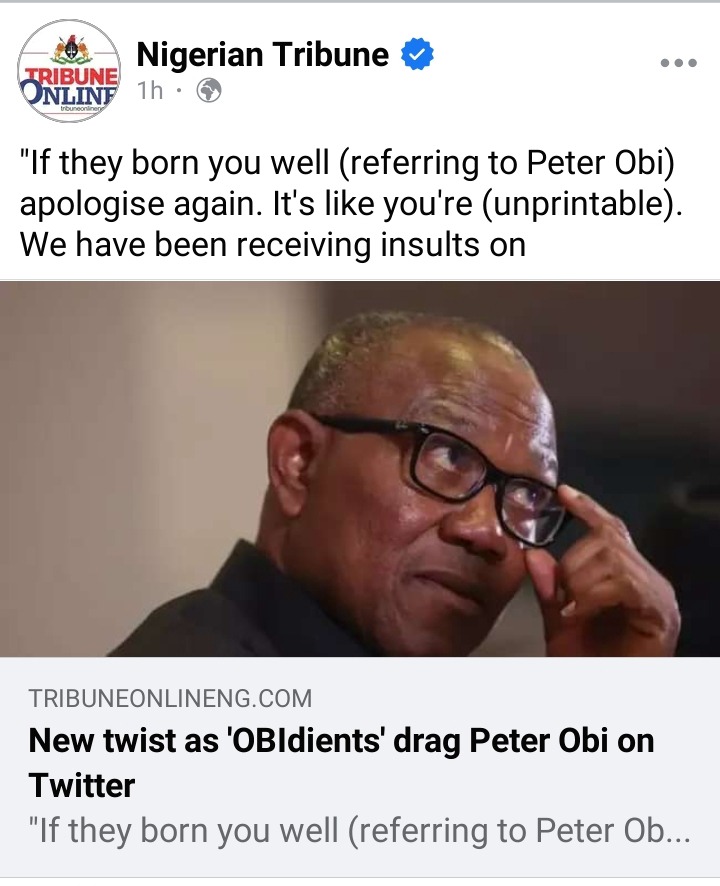This screenshot has width=720, height=886.
Task: Click "(unprintable)" in the post caption
Action: pos(582,204)
